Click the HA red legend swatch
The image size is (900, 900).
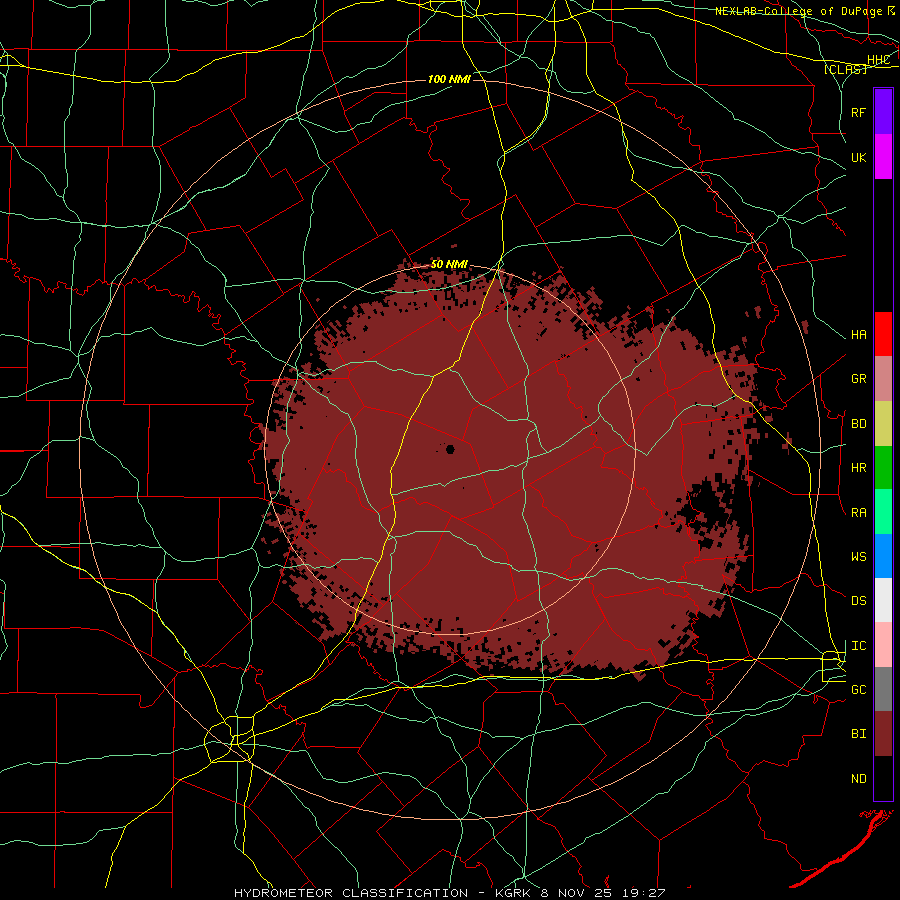point(883,334)
